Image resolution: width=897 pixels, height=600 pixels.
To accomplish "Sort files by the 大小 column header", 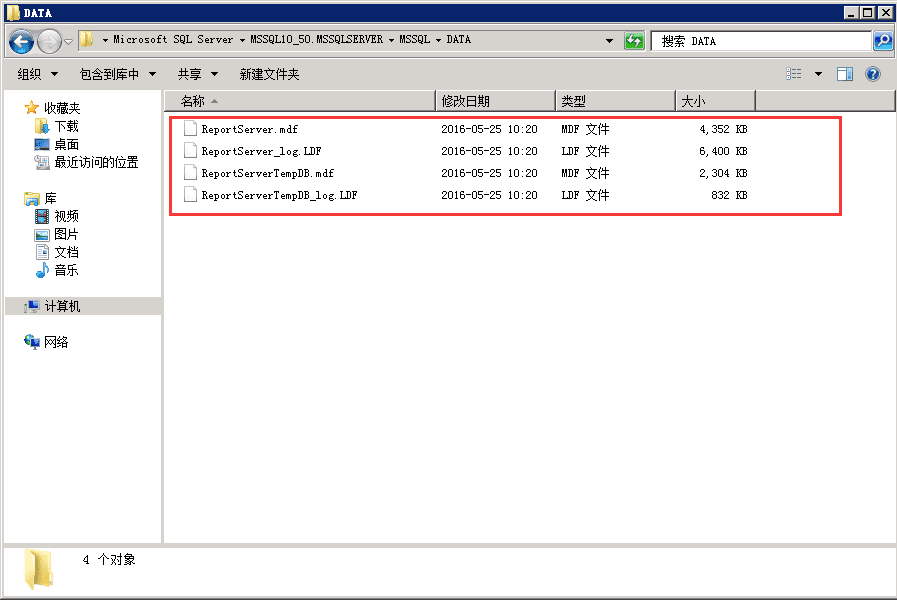I will 716,101.
